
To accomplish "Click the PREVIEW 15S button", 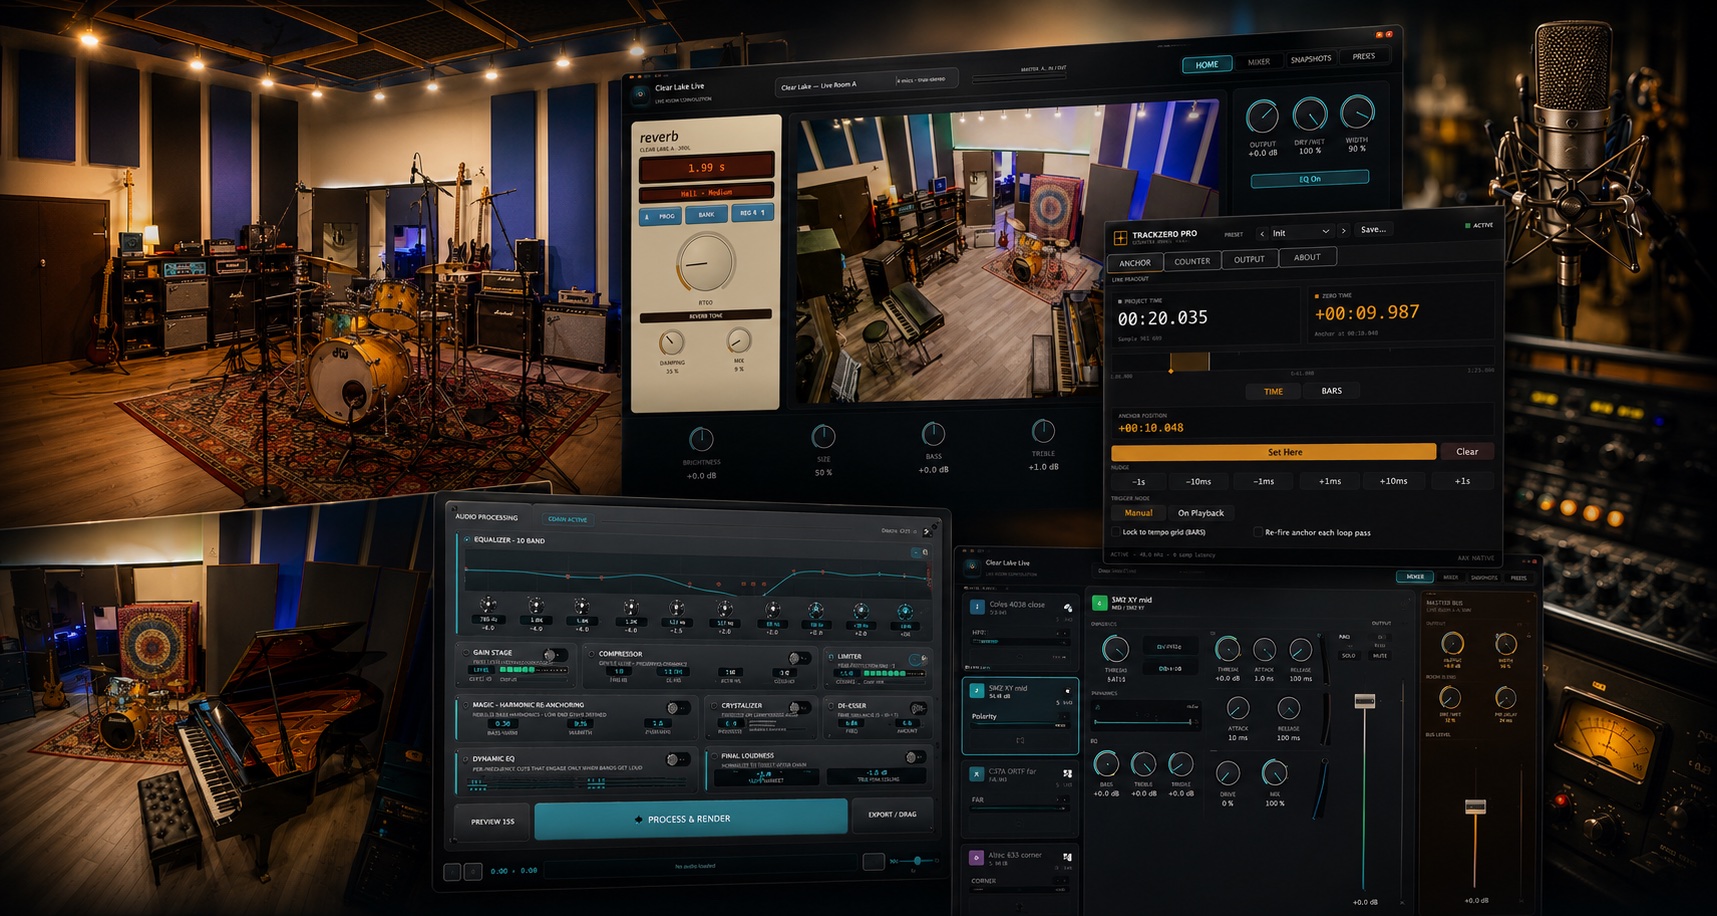I will [x=493, y=821].
